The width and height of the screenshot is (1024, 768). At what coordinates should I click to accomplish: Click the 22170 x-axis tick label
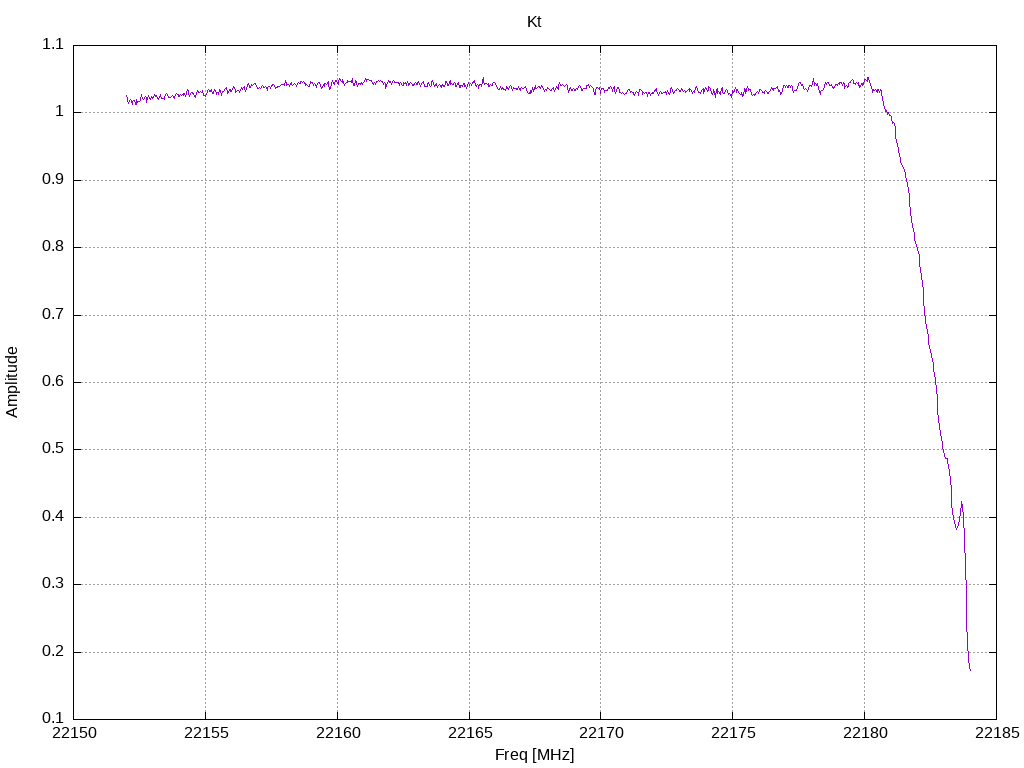click(601, 733)
